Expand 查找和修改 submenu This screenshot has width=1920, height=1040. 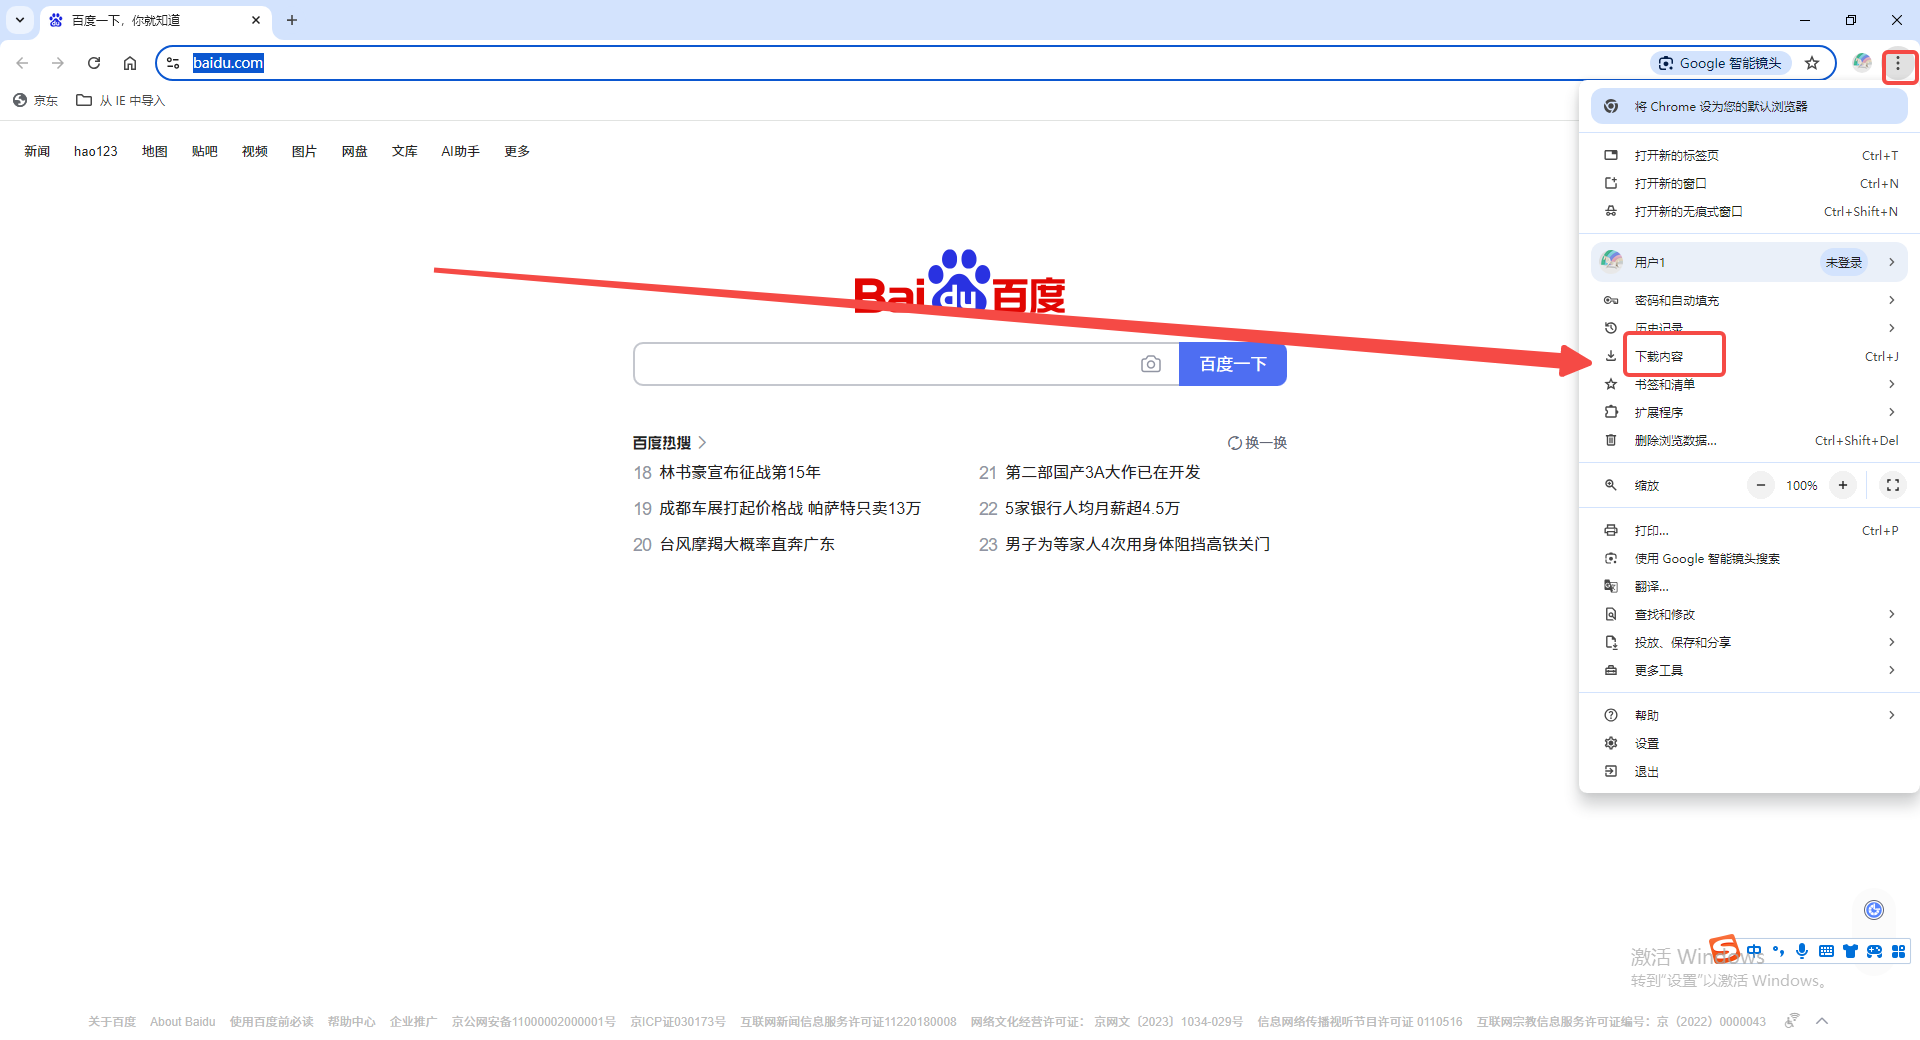coord(1749,614)
